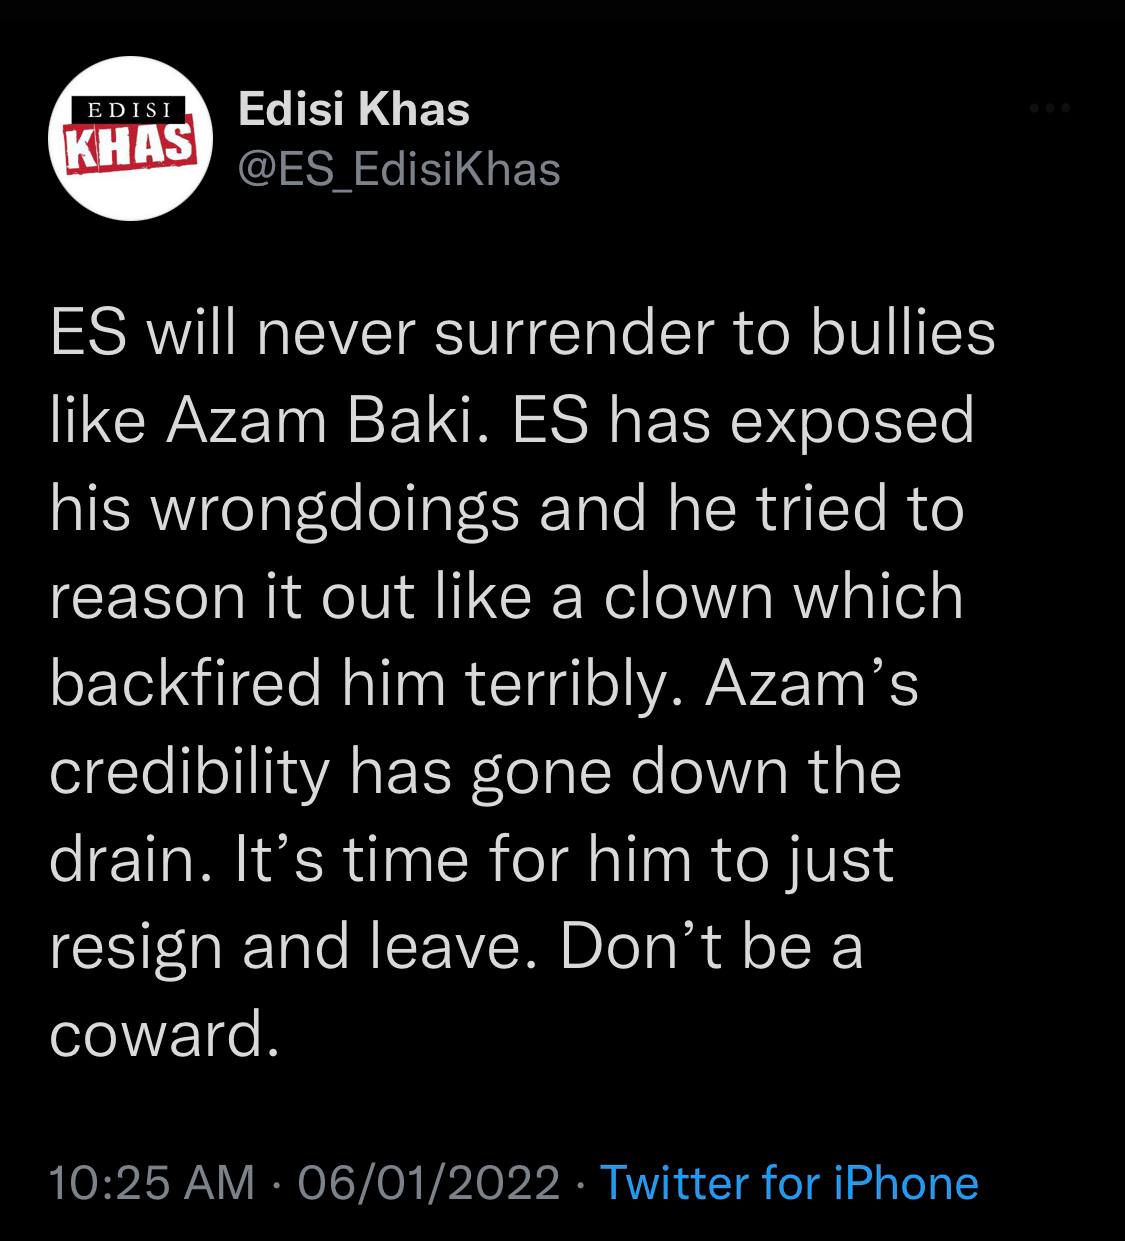Tap the word 'backfired' in the tweet
This screenshot has width=1125, height=1241.
point(185,684)
